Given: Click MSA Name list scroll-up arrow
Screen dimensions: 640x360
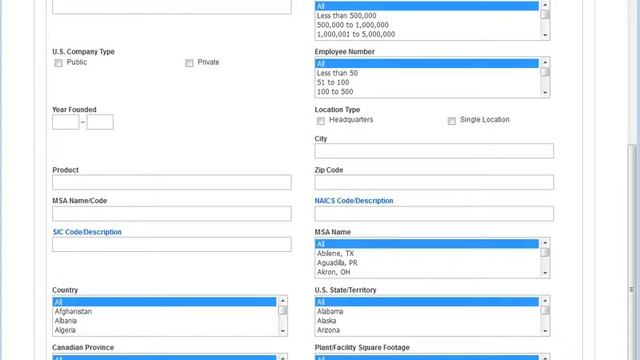Looking at the screenshot, I should 545,243.
